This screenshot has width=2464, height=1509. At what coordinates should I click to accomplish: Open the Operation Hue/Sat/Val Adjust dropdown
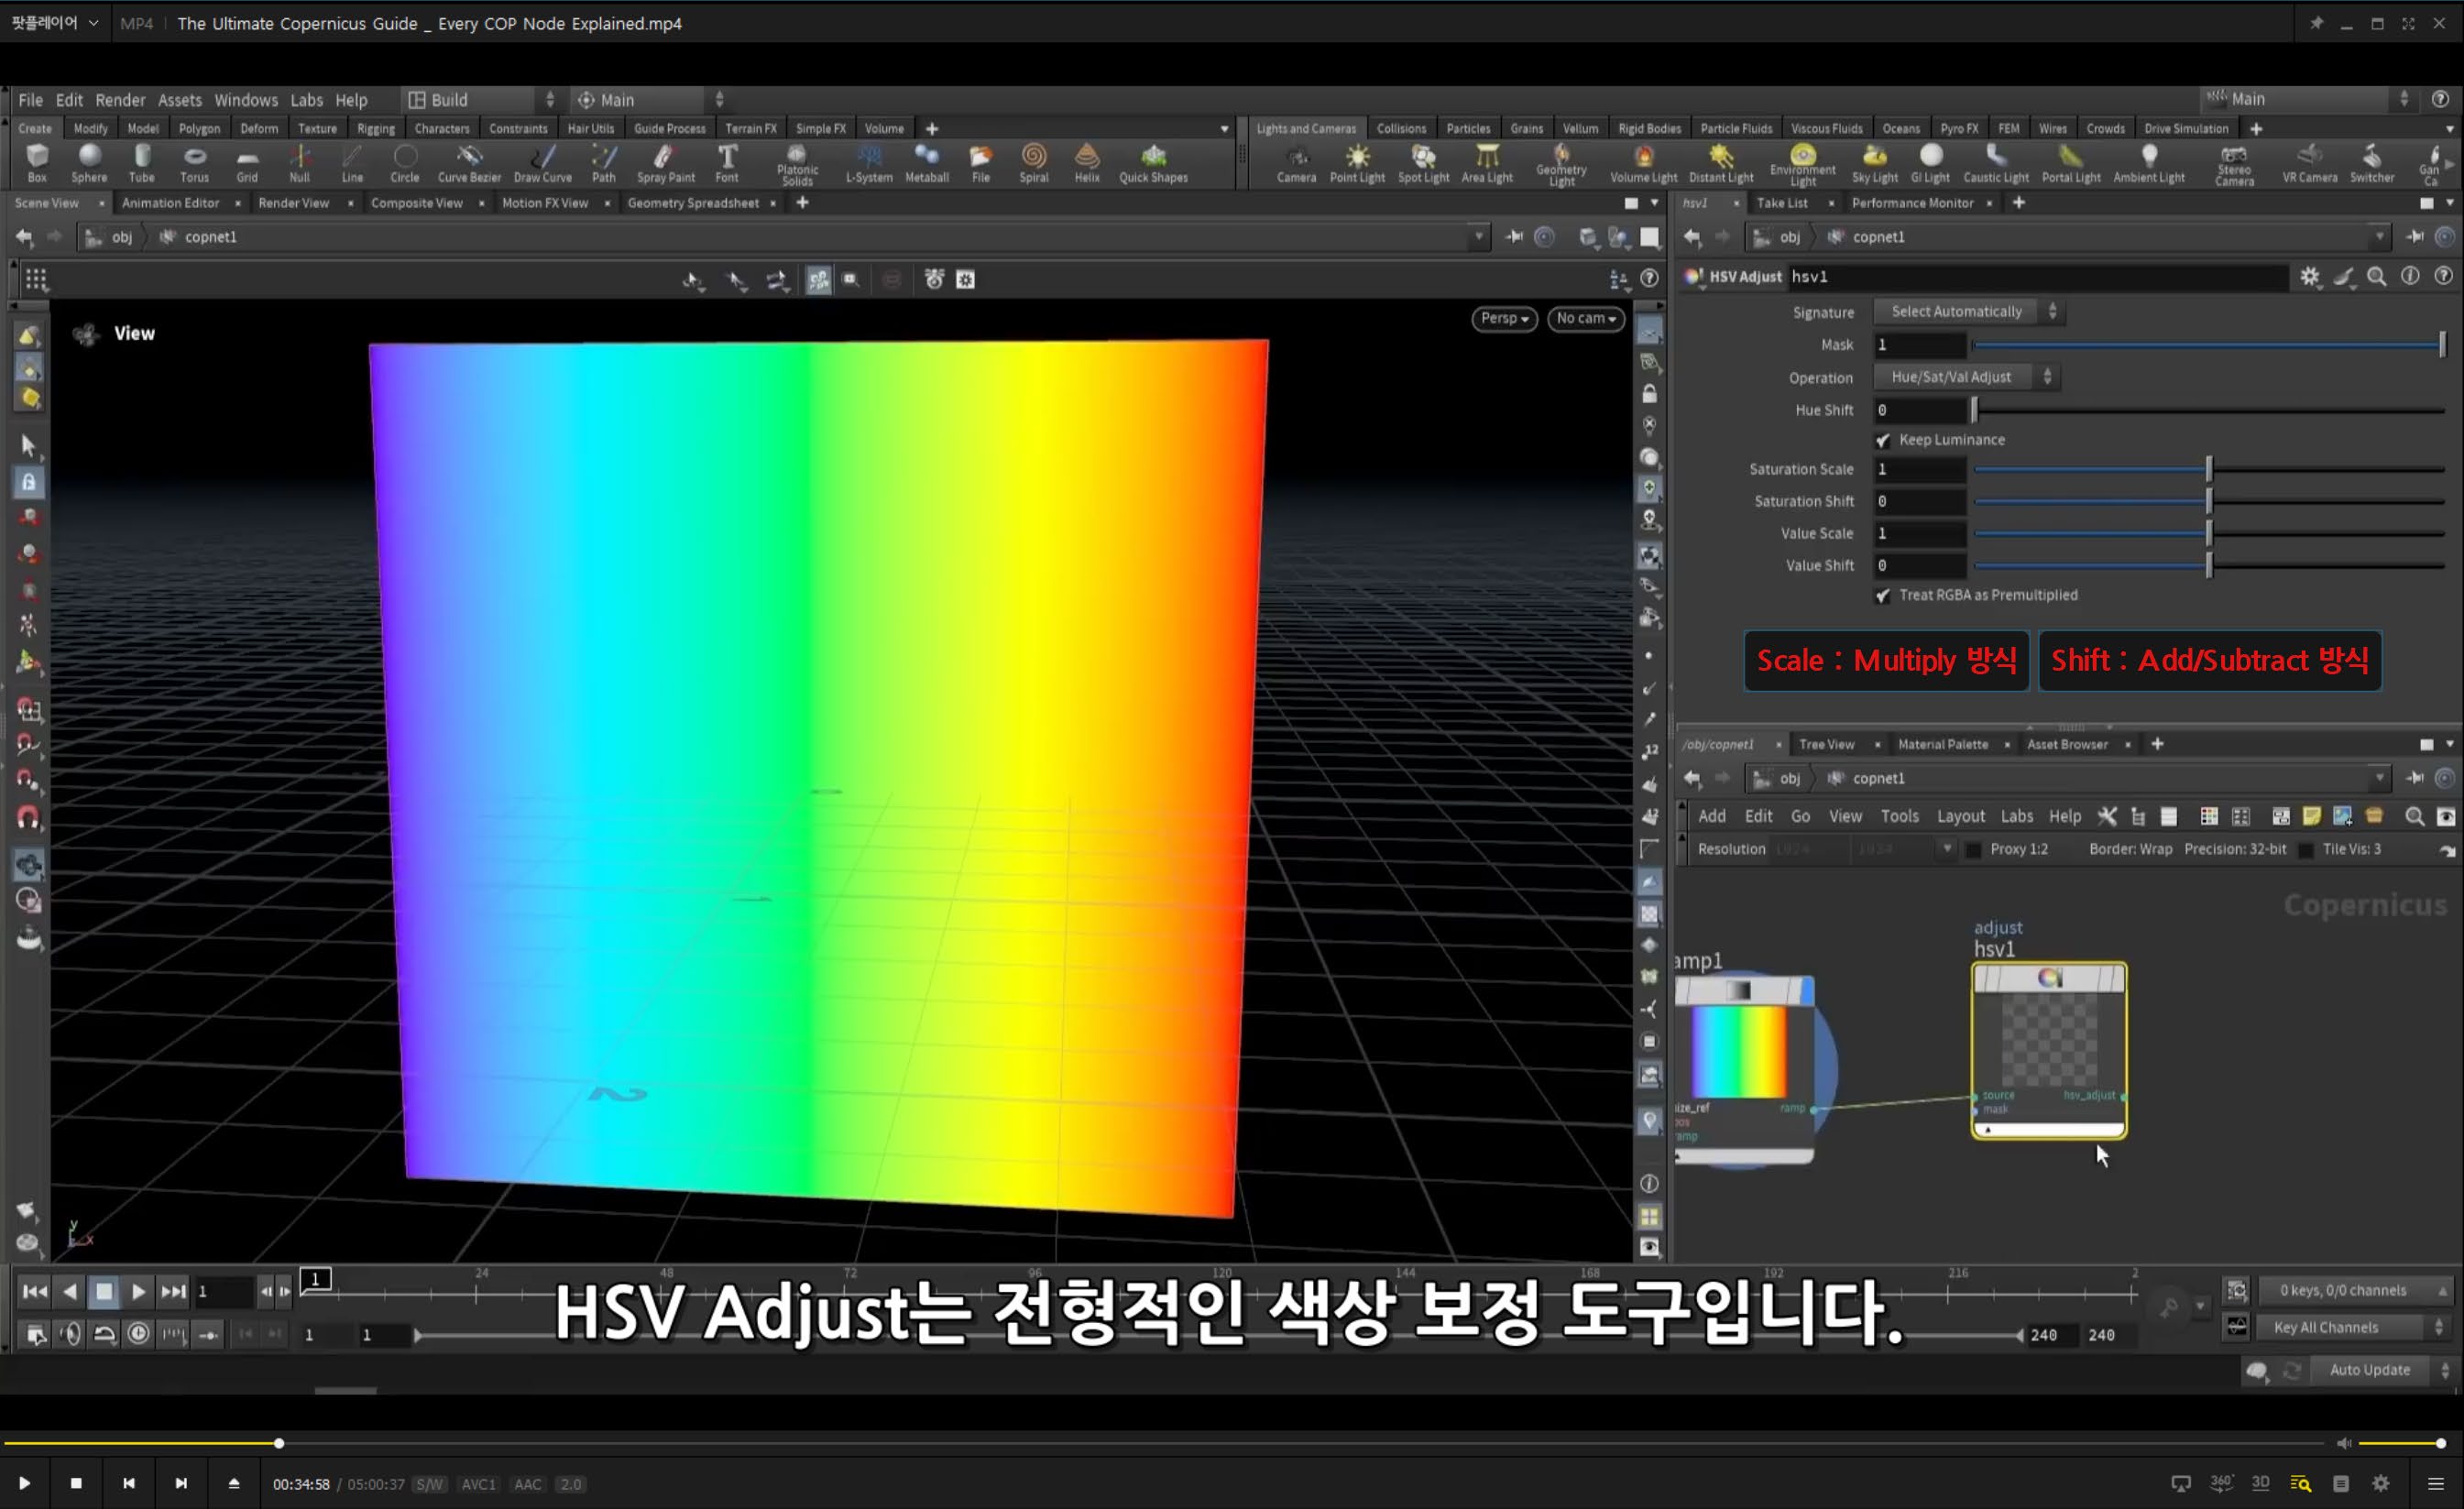[1967, 377]
